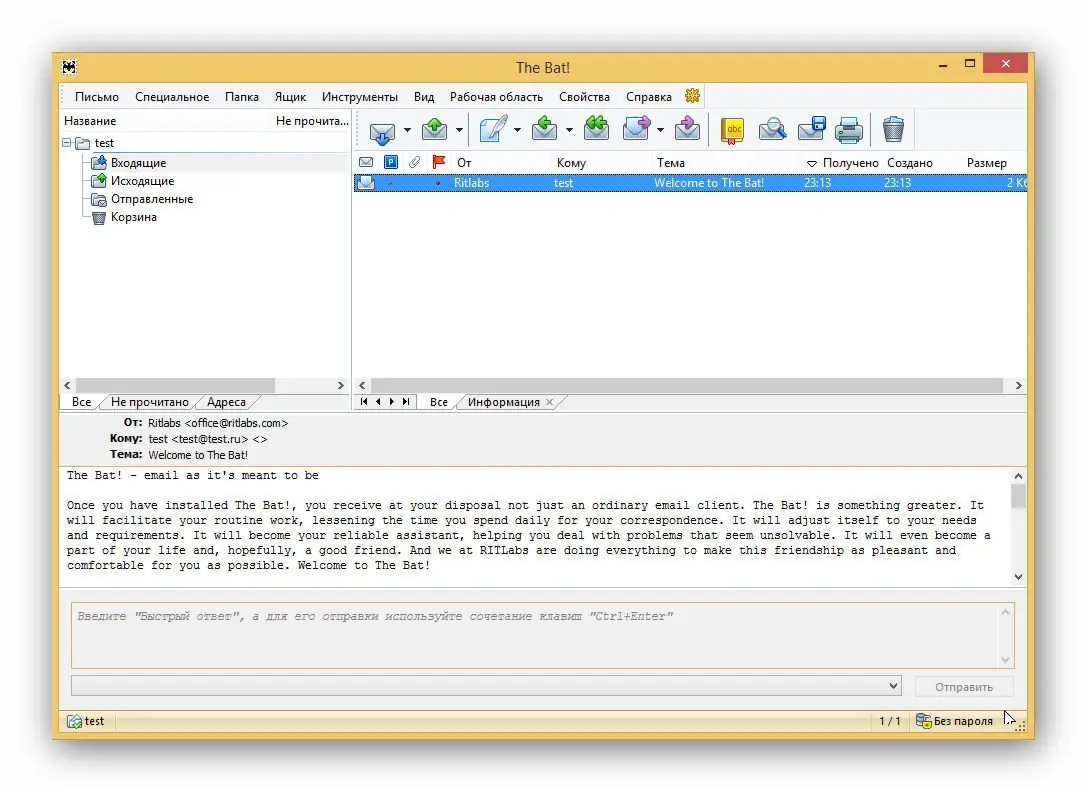
Task: Click the Отправить button
Action: pyautogui.click(x=964, y=687)
